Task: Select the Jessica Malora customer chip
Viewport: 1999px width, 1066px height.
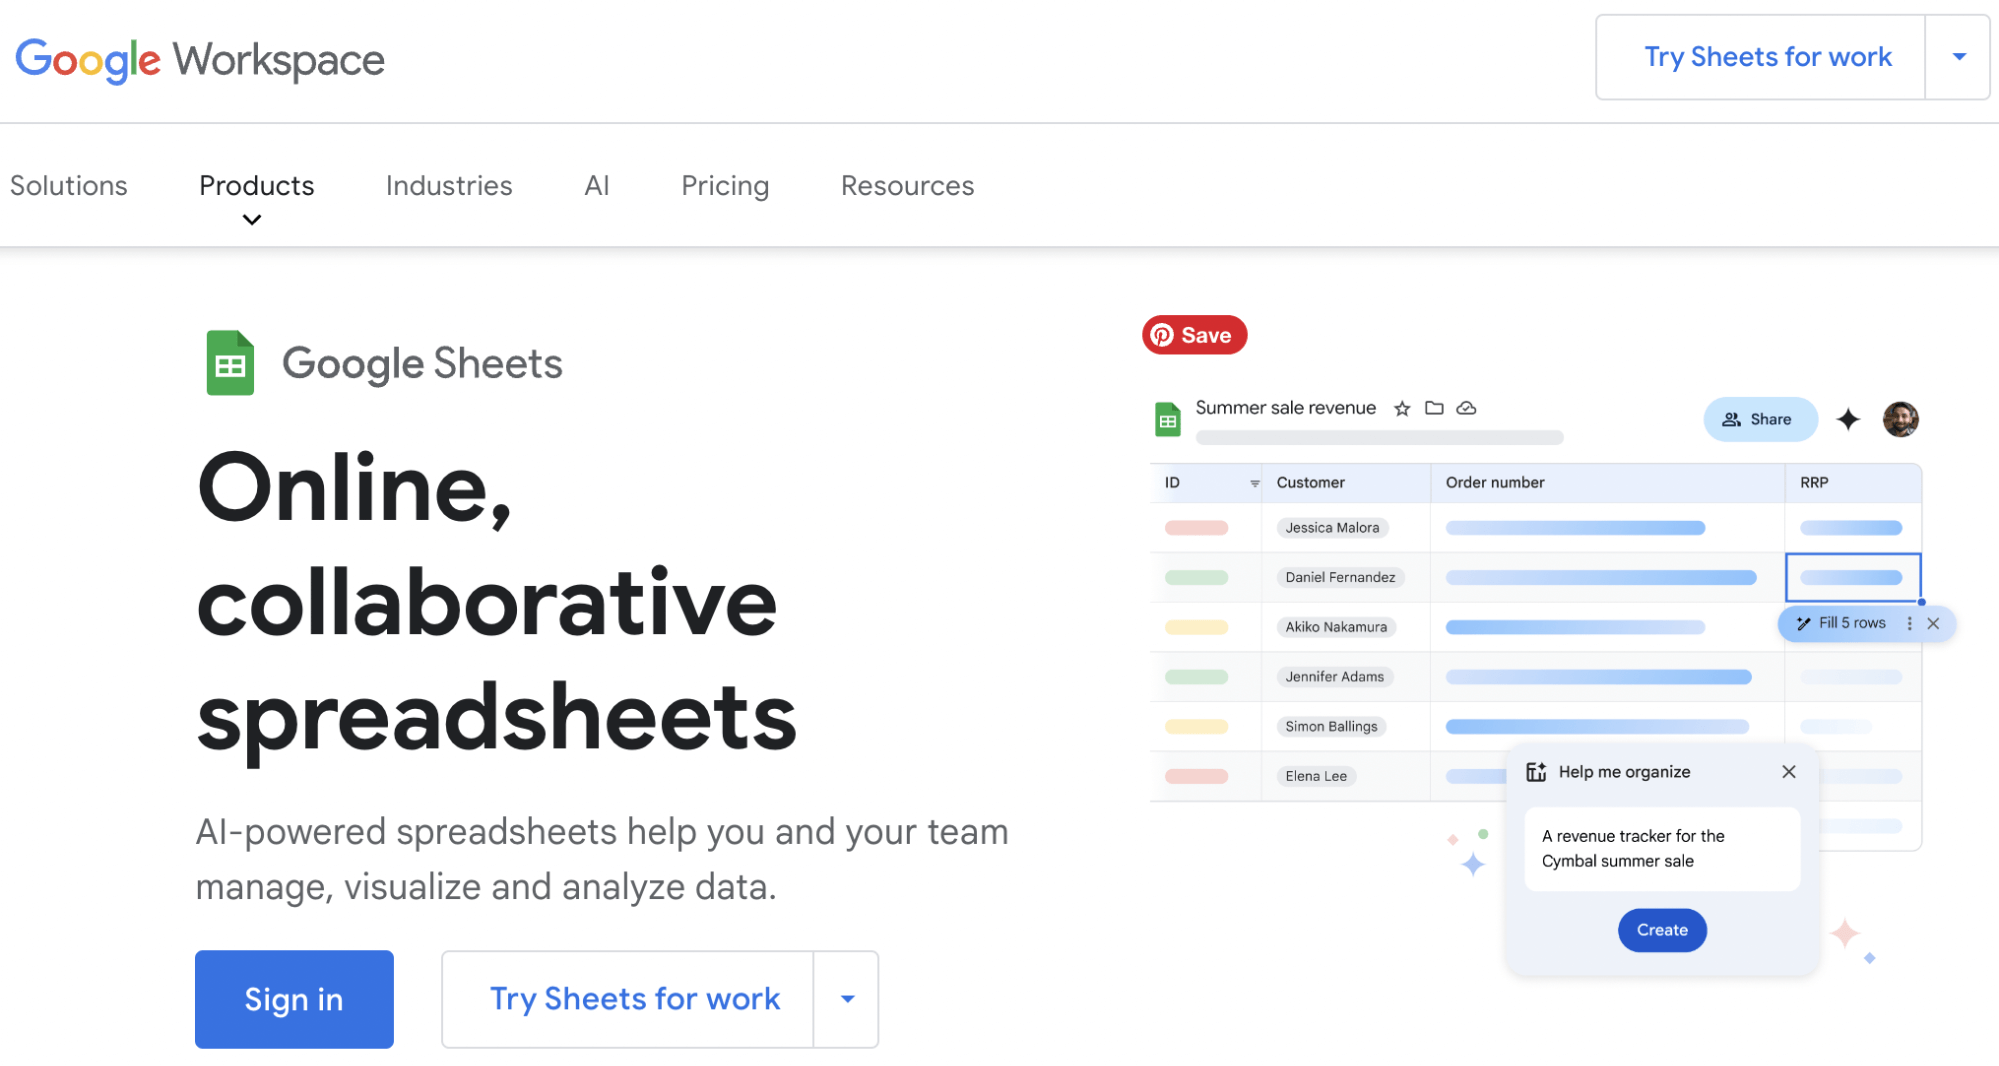Action: coord(1332,528)
